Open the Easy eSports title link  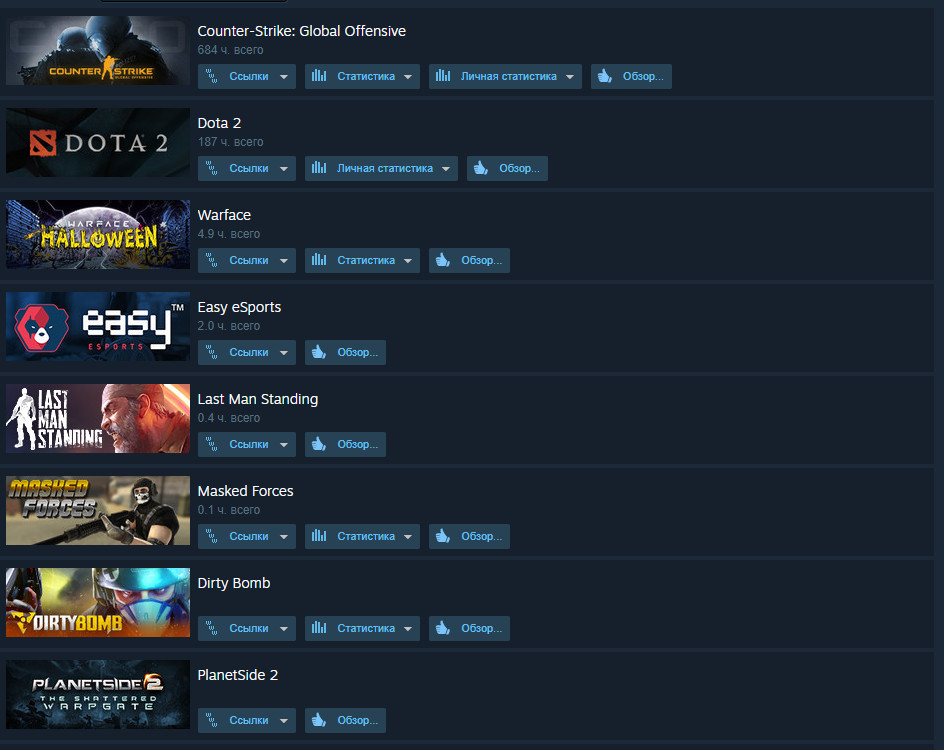point(239,307)
